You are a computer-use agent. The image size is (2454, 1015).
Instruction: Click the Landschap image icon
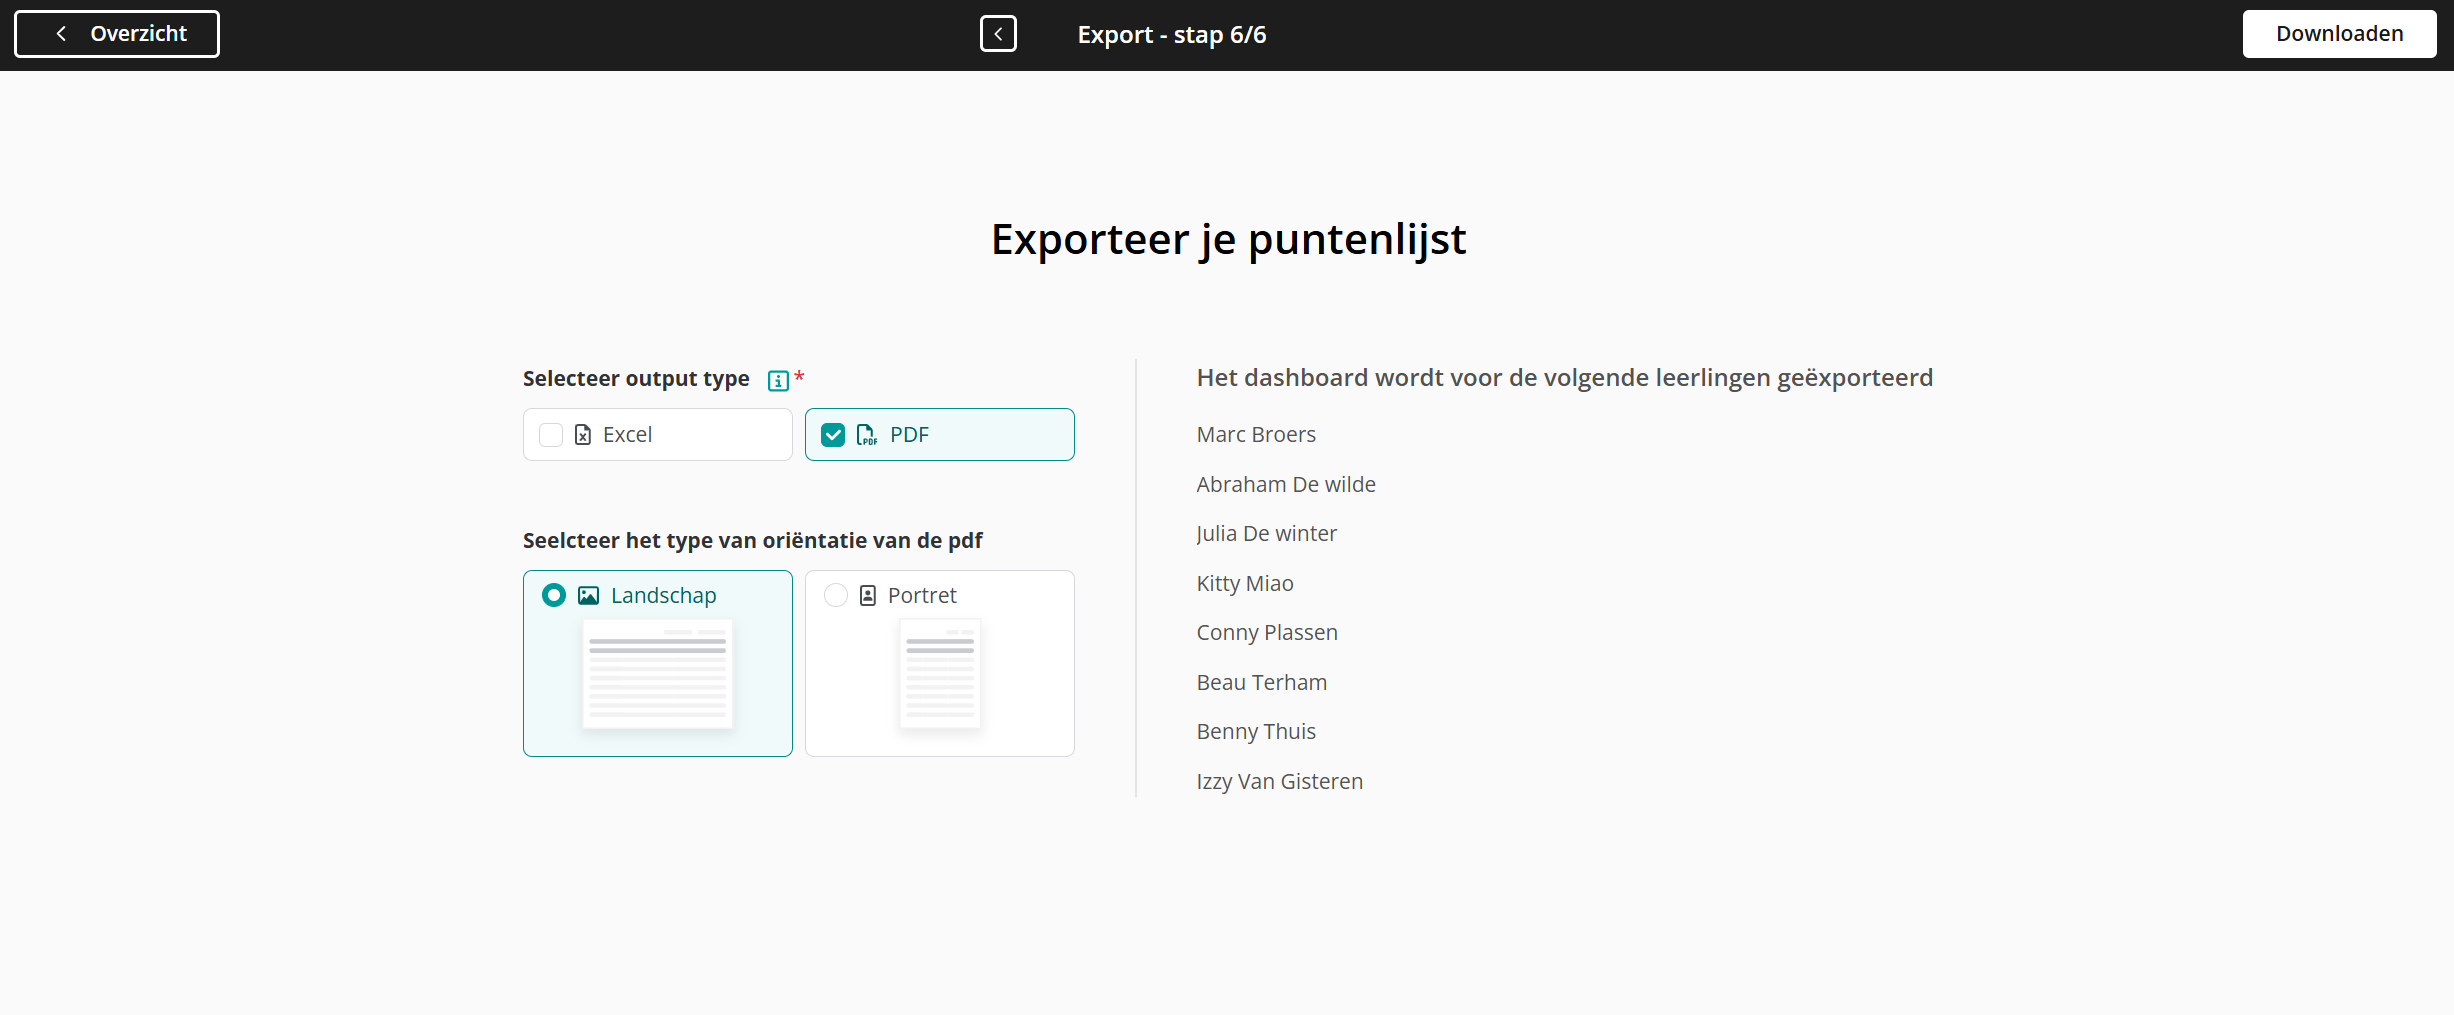point(589,596)
